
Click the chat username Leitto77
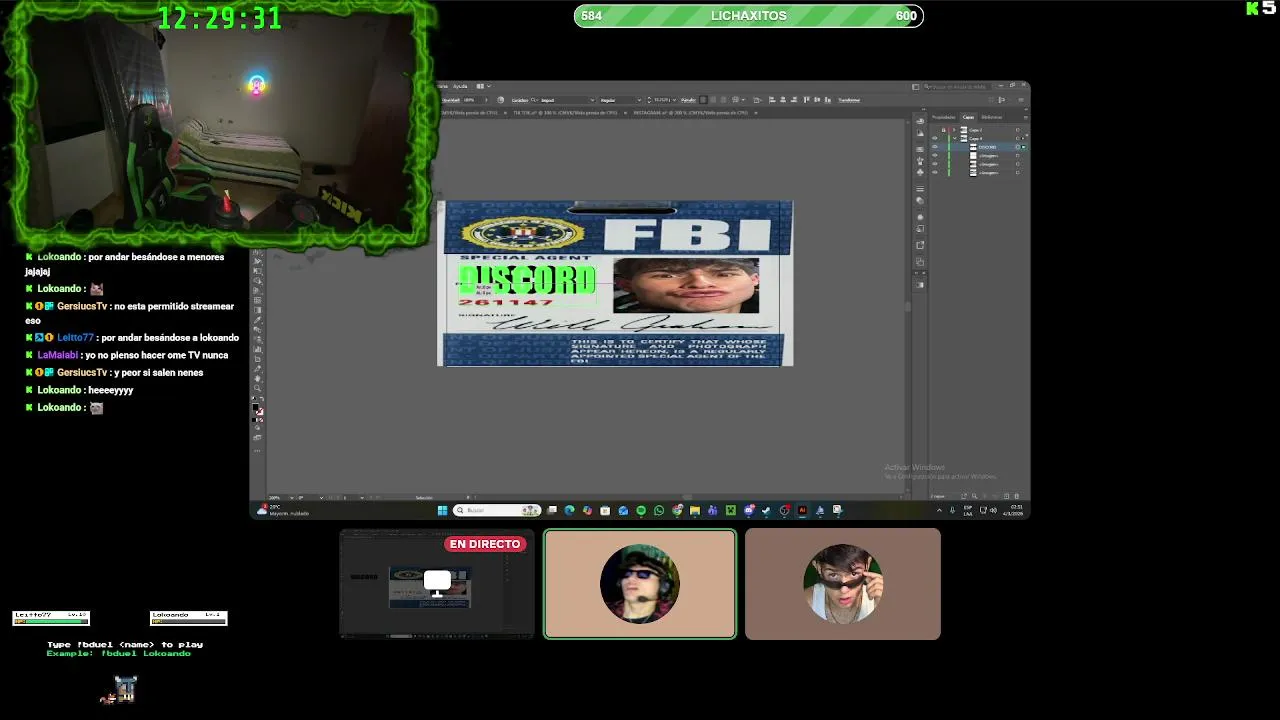click(75, 338)
